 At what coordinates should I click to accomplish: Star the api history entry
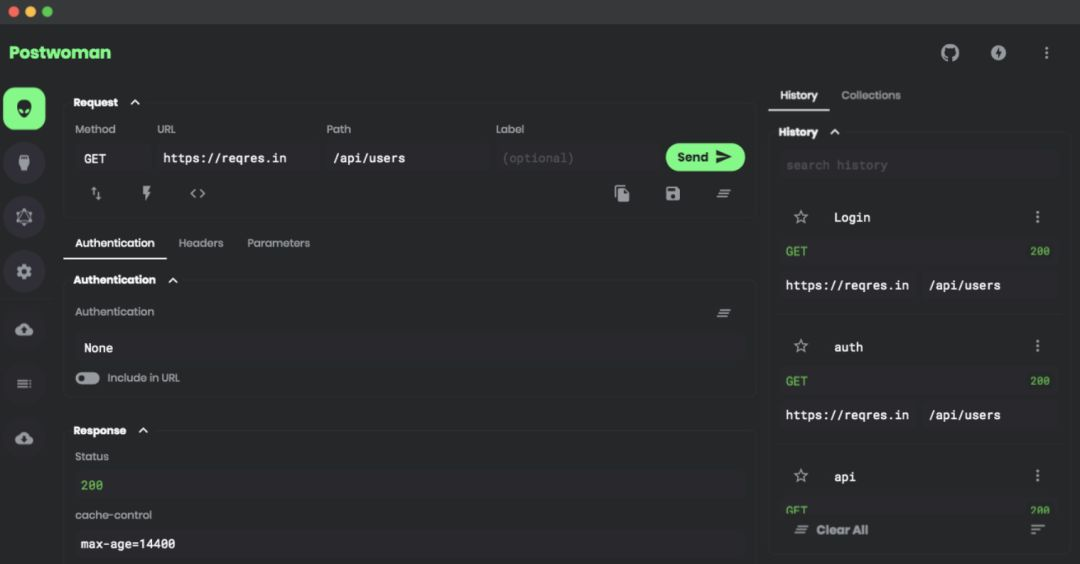point(800,476)
